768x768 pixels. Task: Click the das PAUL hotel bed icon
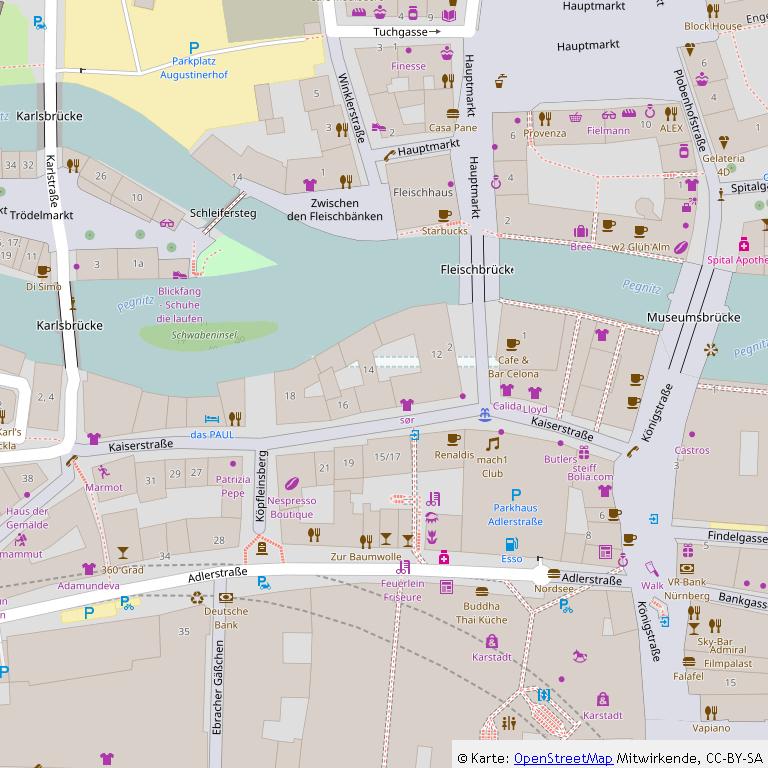pos(212,419)
